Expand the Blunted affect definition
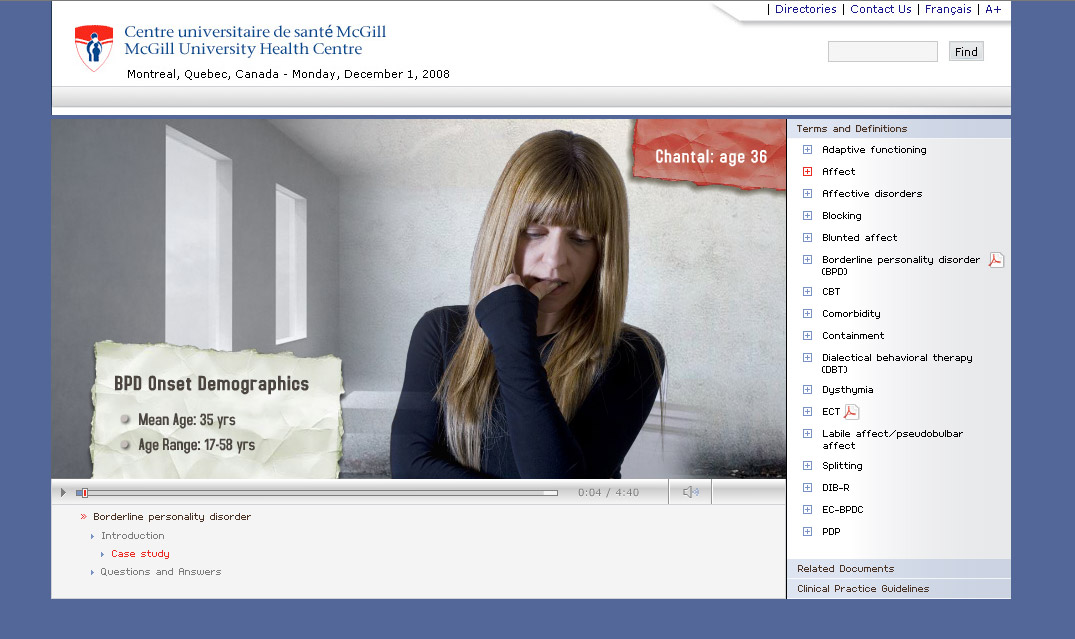Screen dimensions: 1075x639 pos(808,237)
